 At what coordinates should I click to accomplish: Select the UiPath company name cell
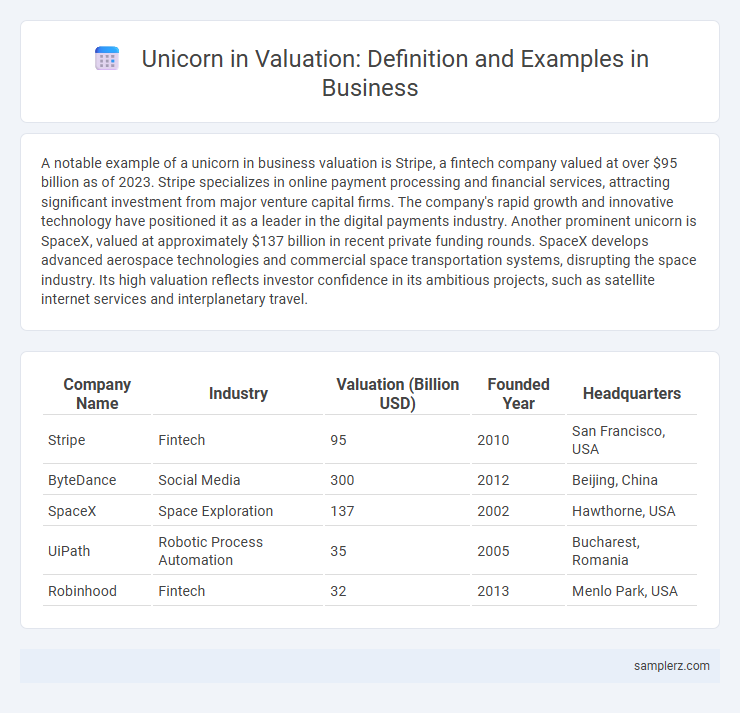(x=97, y=551)
